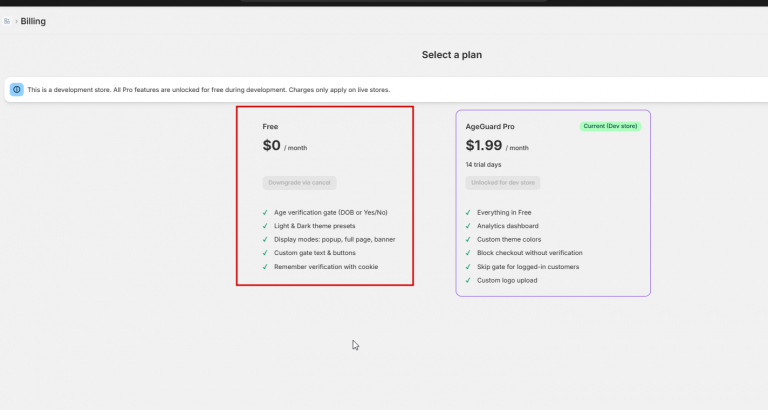Click checkmark next to Custom theme colors
Screen dimensions: 768x410
pyautogui.click(x=468, y=240)
